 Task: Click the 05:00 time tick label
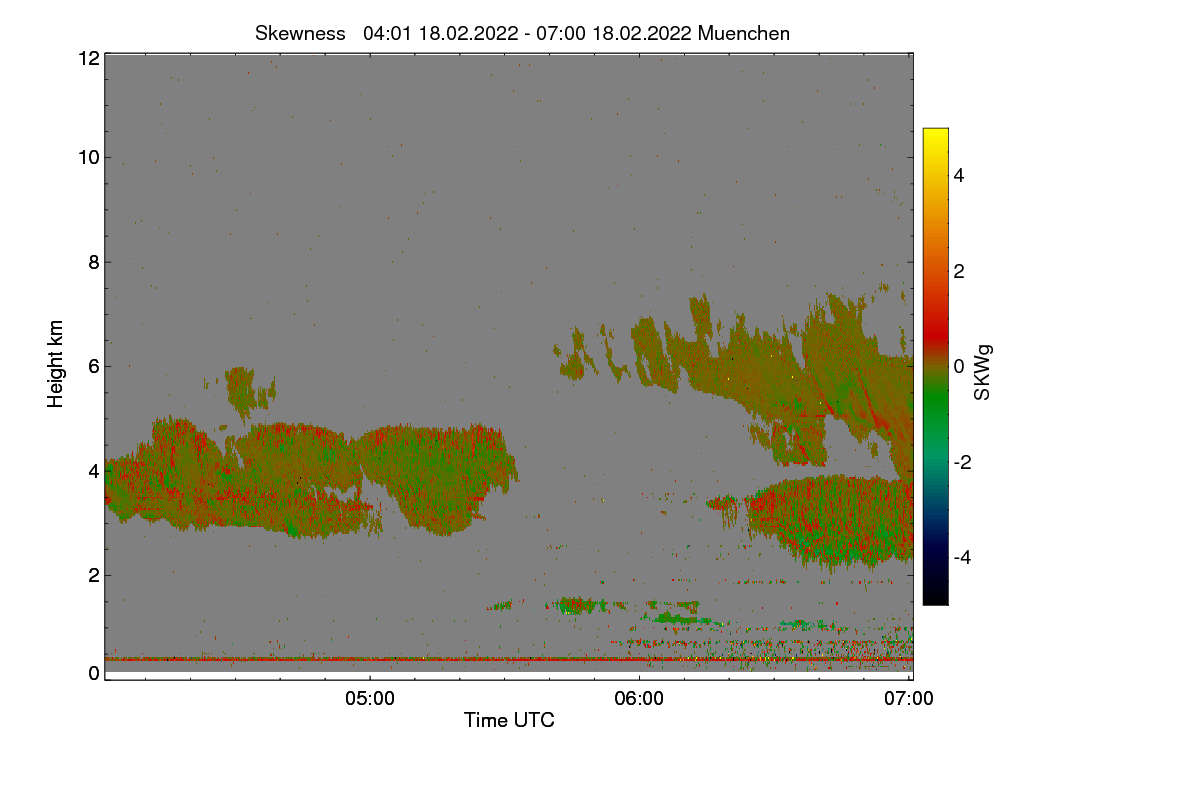click(369, 699)
